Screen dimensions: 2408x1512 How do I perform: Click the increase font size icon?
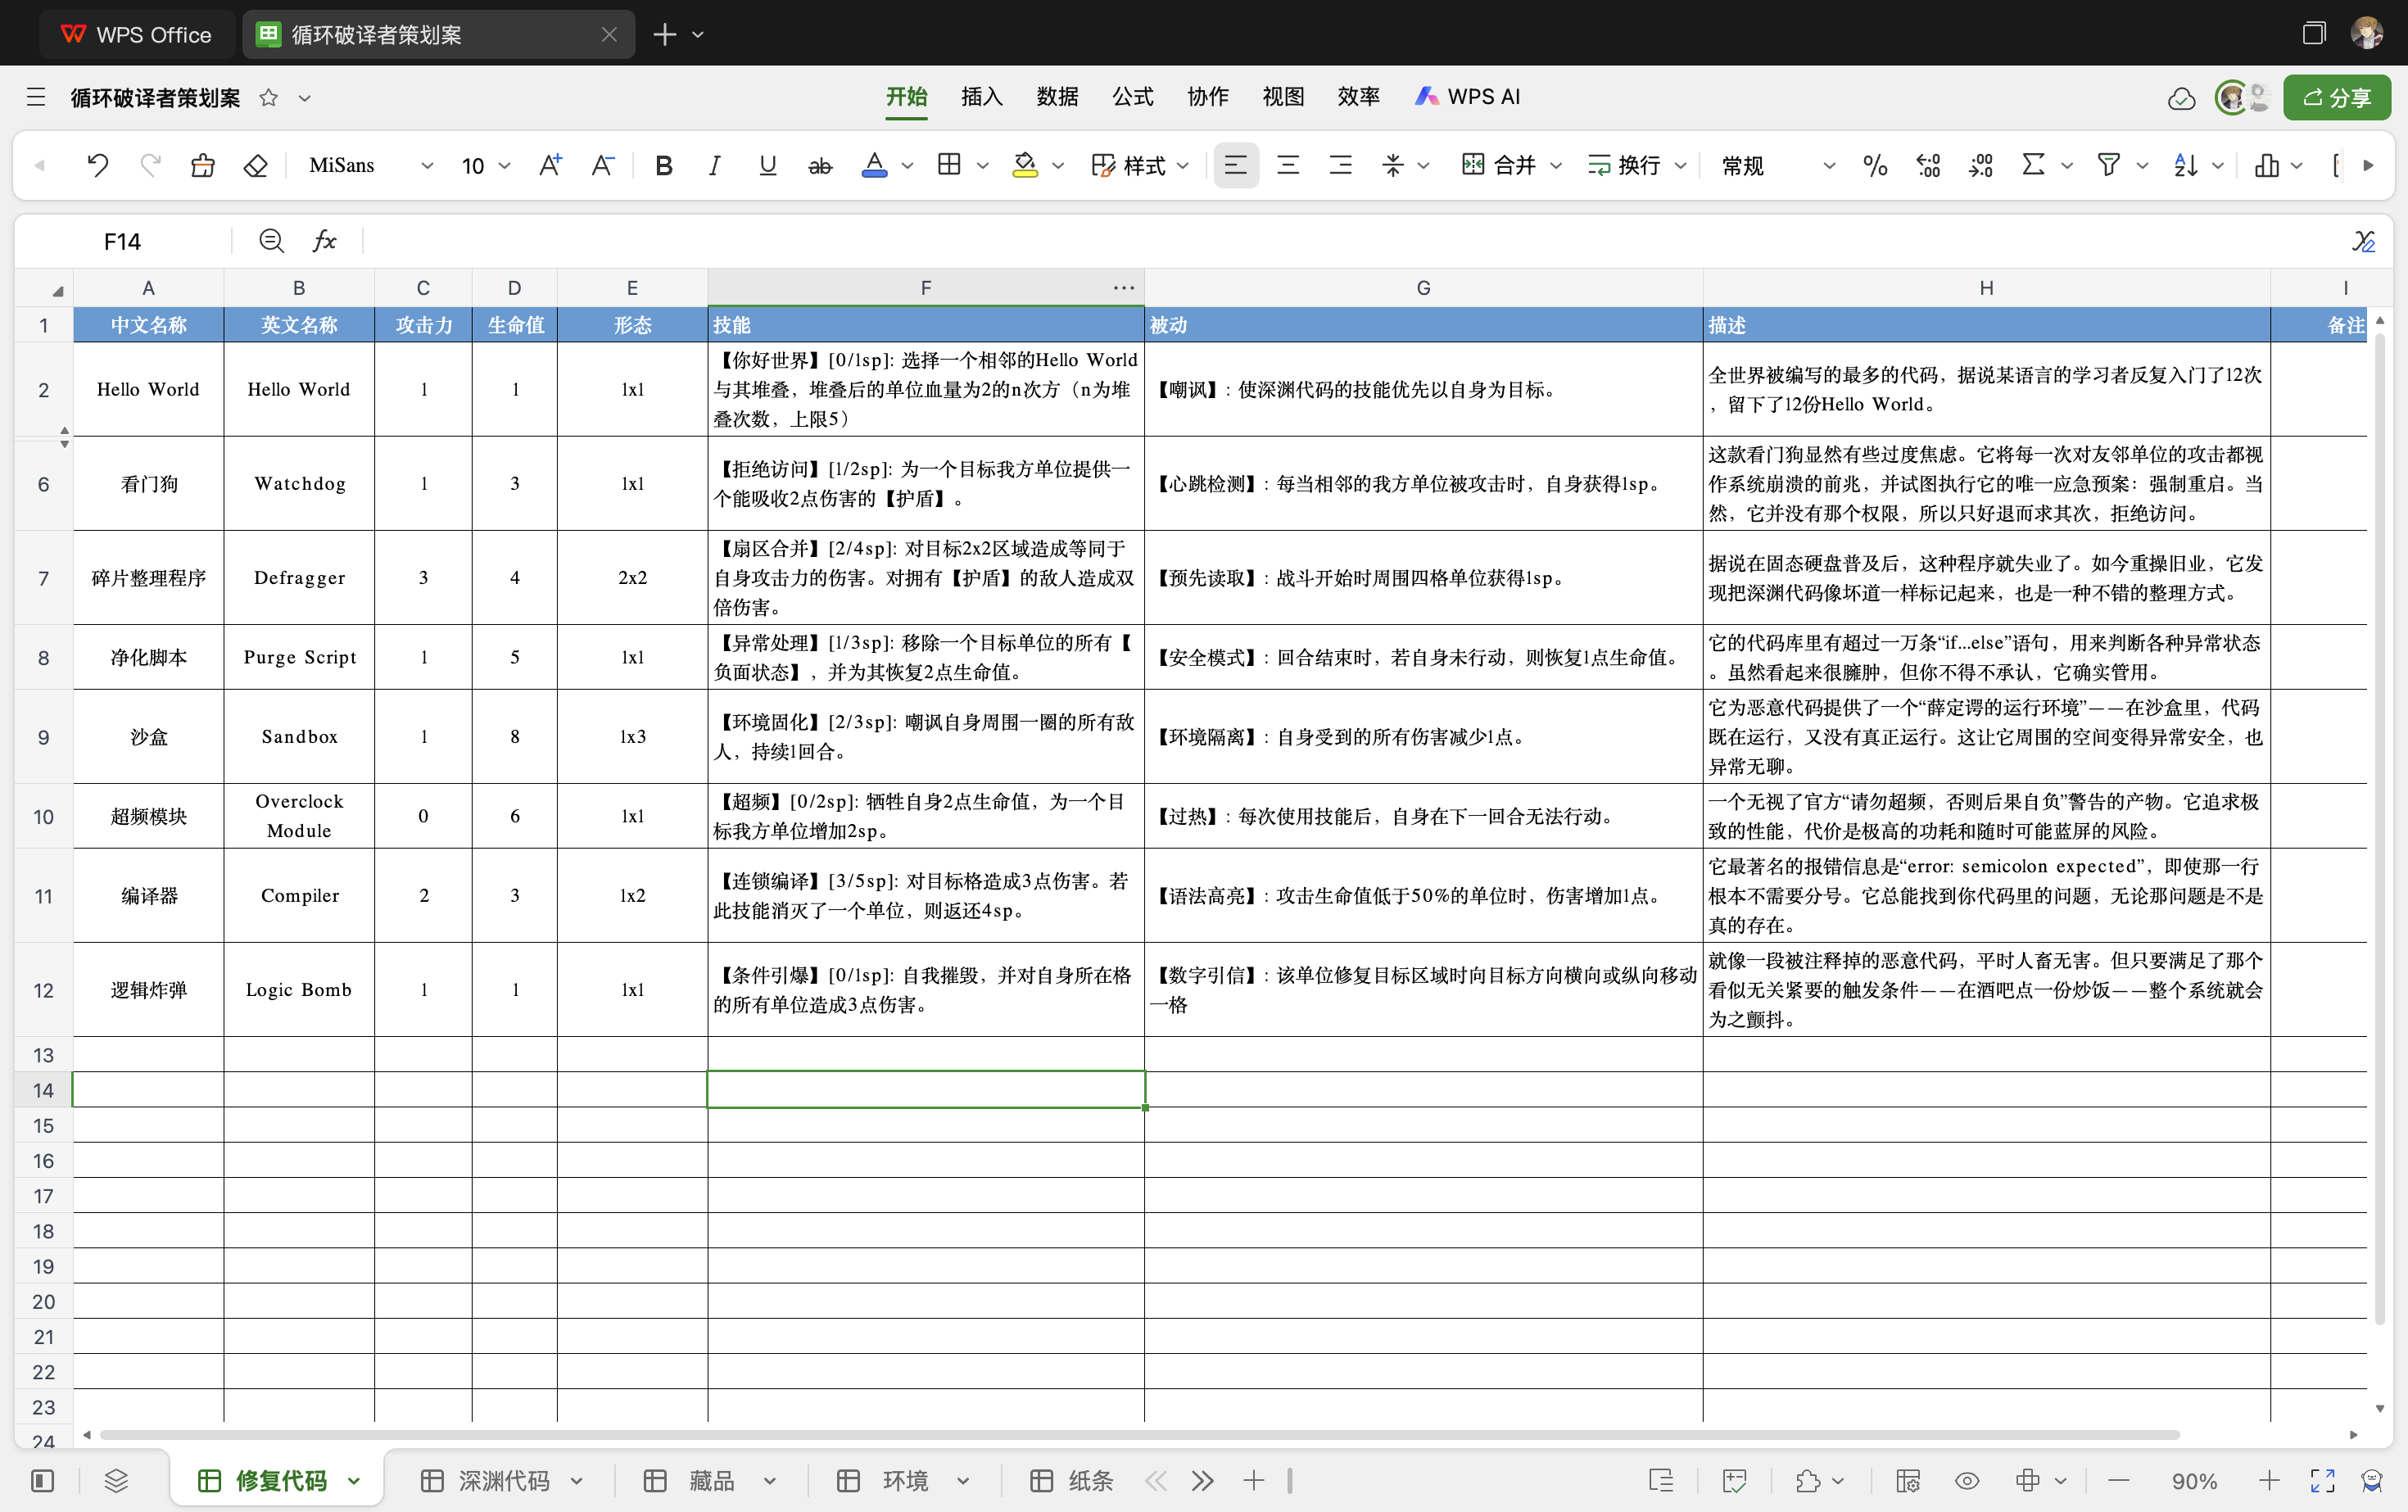[x=550, y=165]
